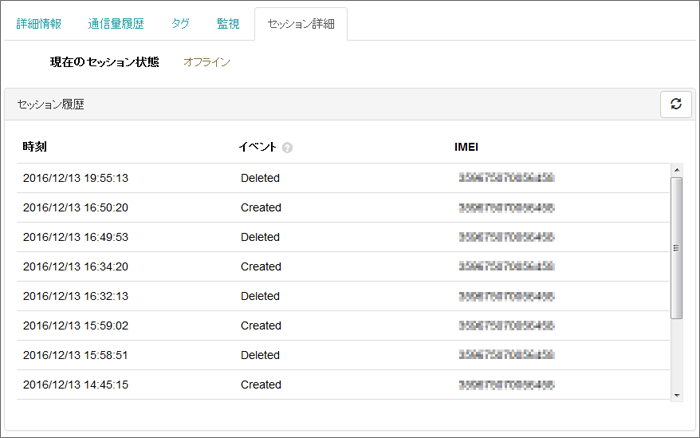Click Created event in the 15:59:02 row

click(261, 325)
